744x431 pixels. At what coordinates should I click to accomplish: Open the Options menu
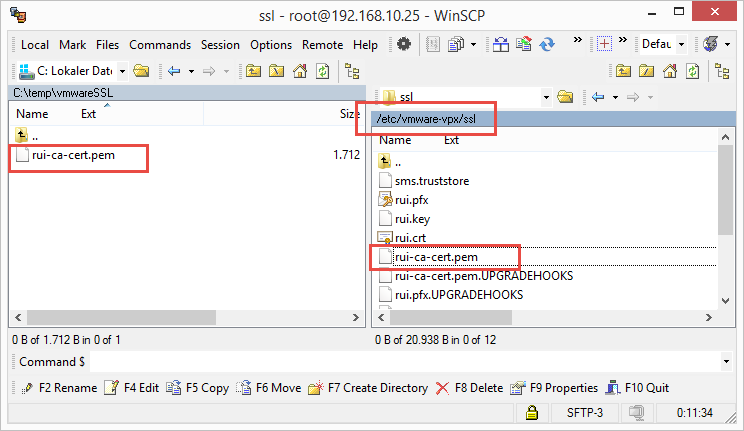pyautogui.click(x=271, y=45)
